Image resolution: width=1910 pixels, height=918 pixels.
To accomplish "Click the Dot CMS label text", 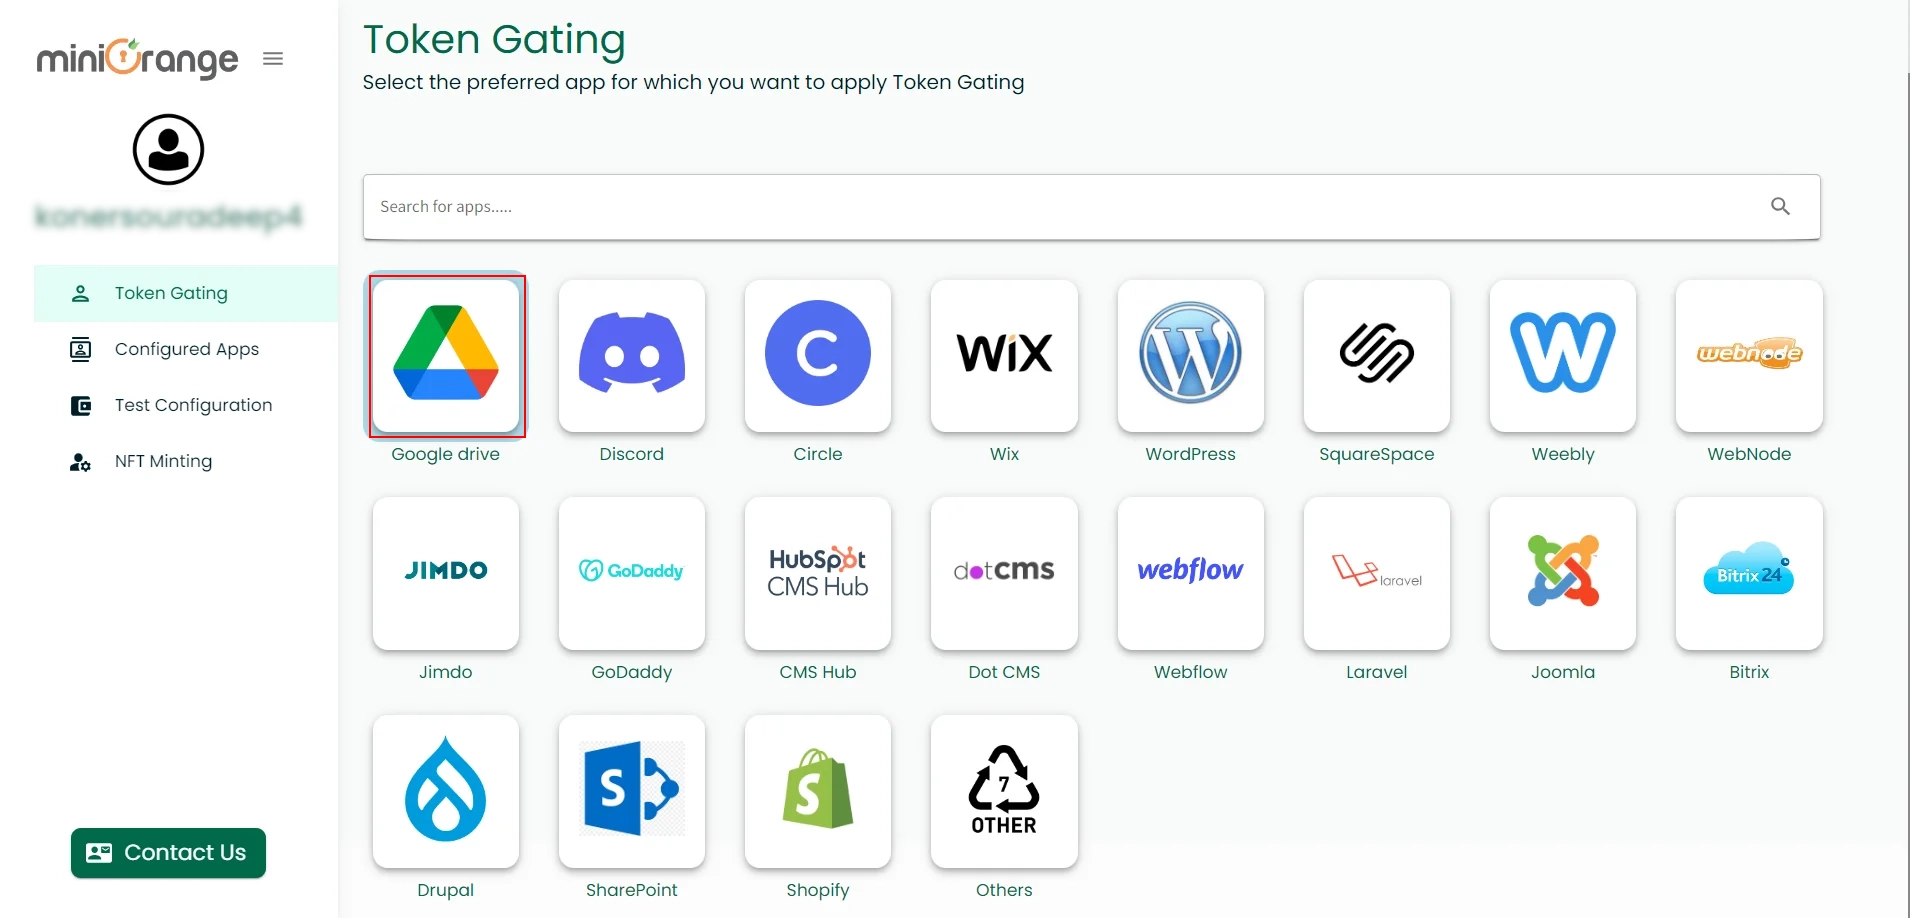I will tap(1004, 672).
